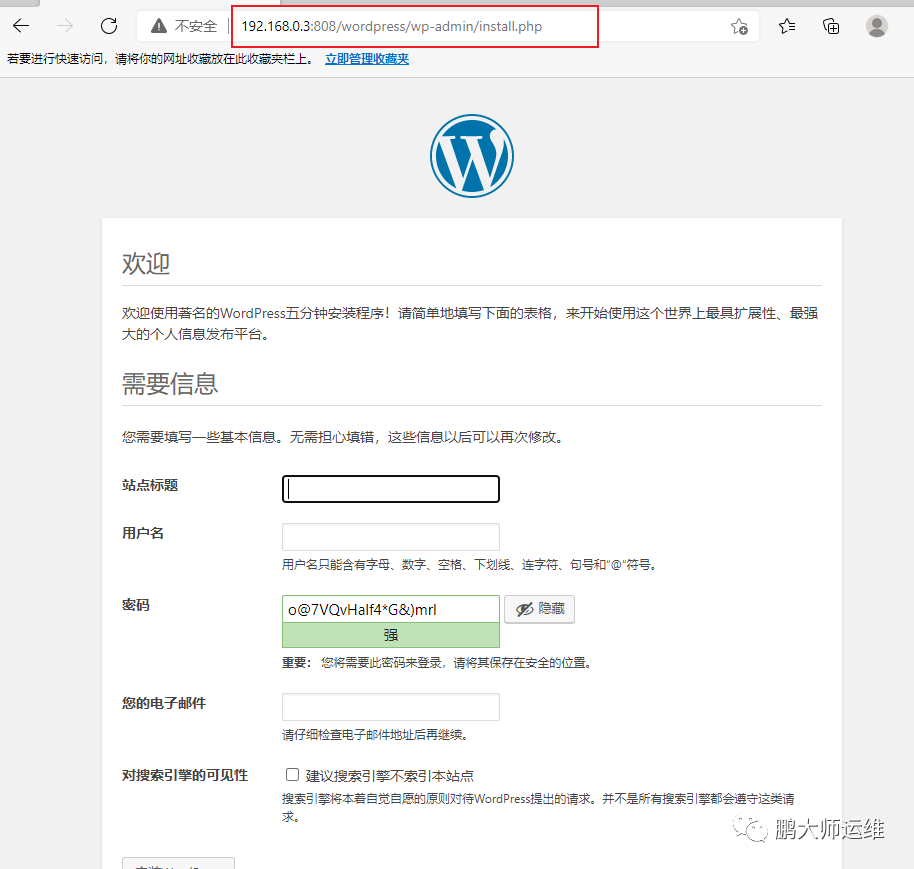
Task: Reload the page with the refresh icon
Action: click(x=109, y=26)
